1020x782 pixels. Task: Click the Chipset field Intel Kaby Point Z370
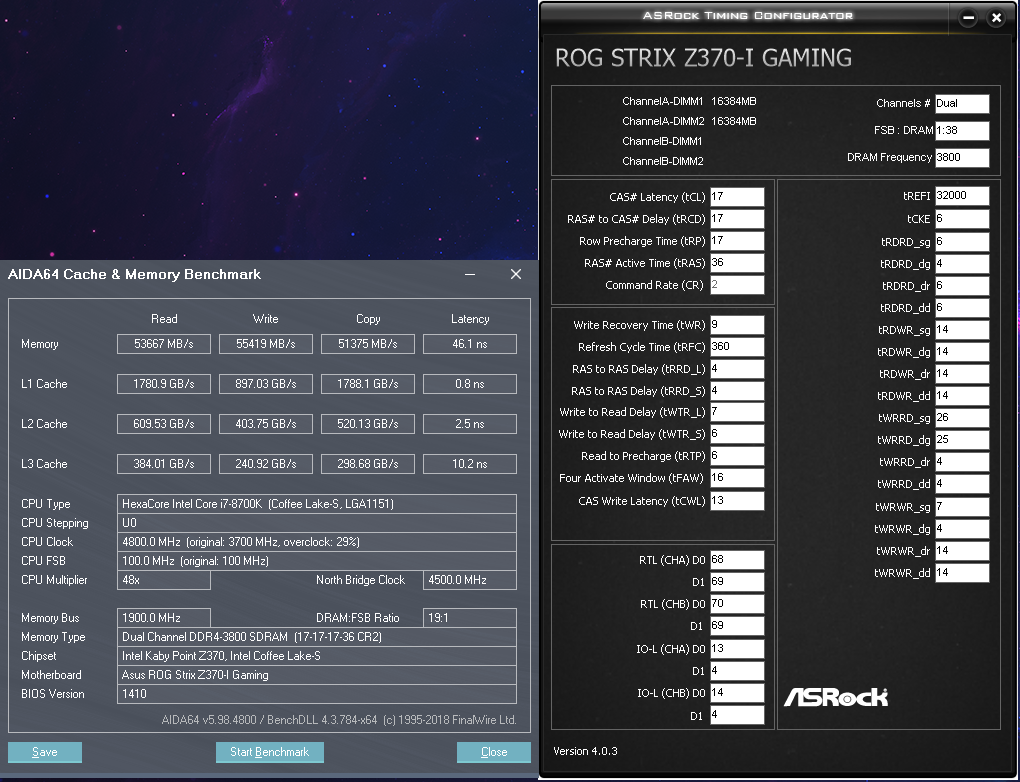317,656
